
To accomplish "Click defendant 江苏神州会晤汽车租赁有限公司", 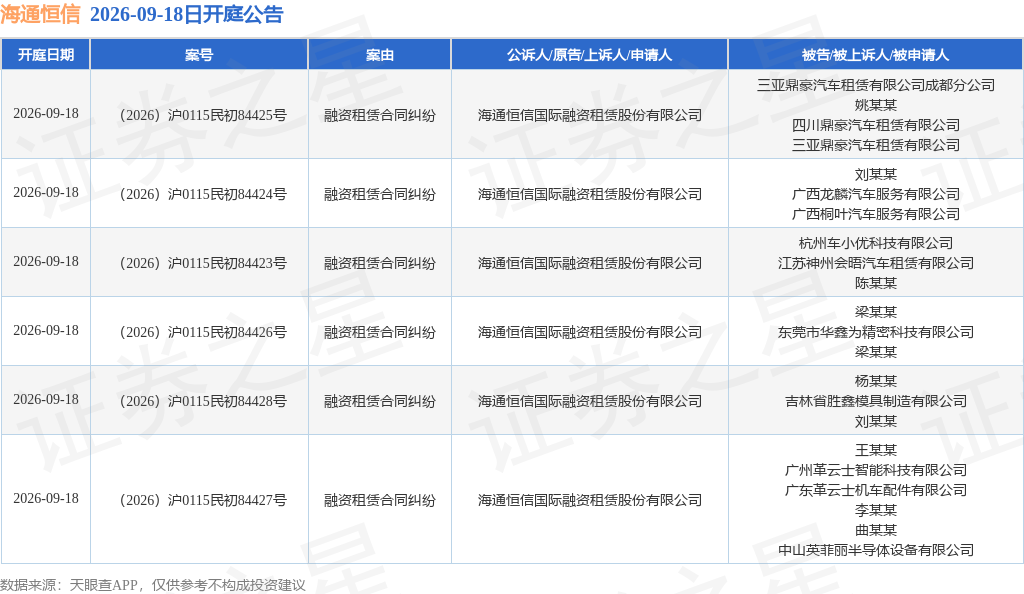I will pyautogui.click(x=876, y=263).
